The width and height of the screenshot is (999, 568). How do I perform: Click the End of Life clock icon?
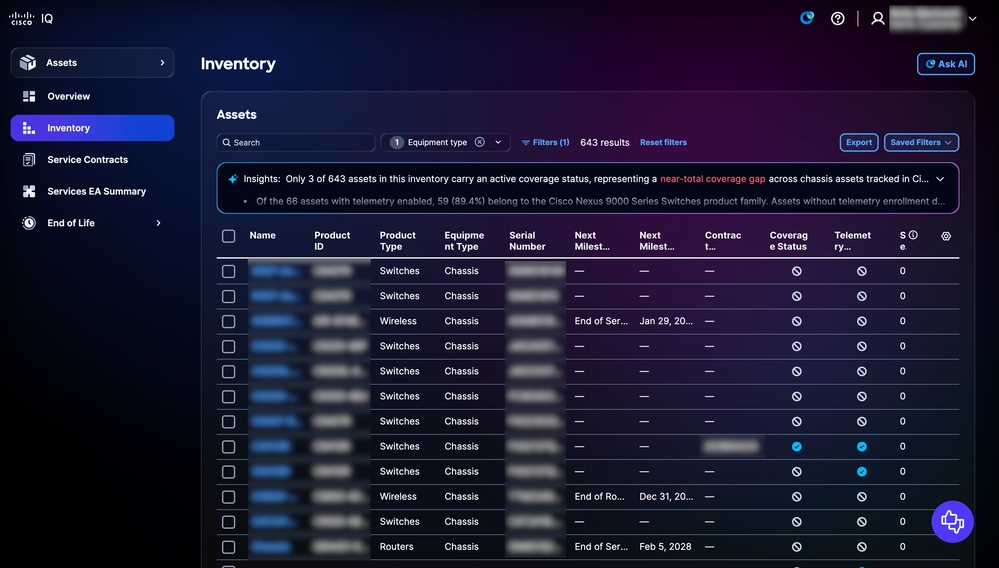pyautogui.click(x=29, y=223)
